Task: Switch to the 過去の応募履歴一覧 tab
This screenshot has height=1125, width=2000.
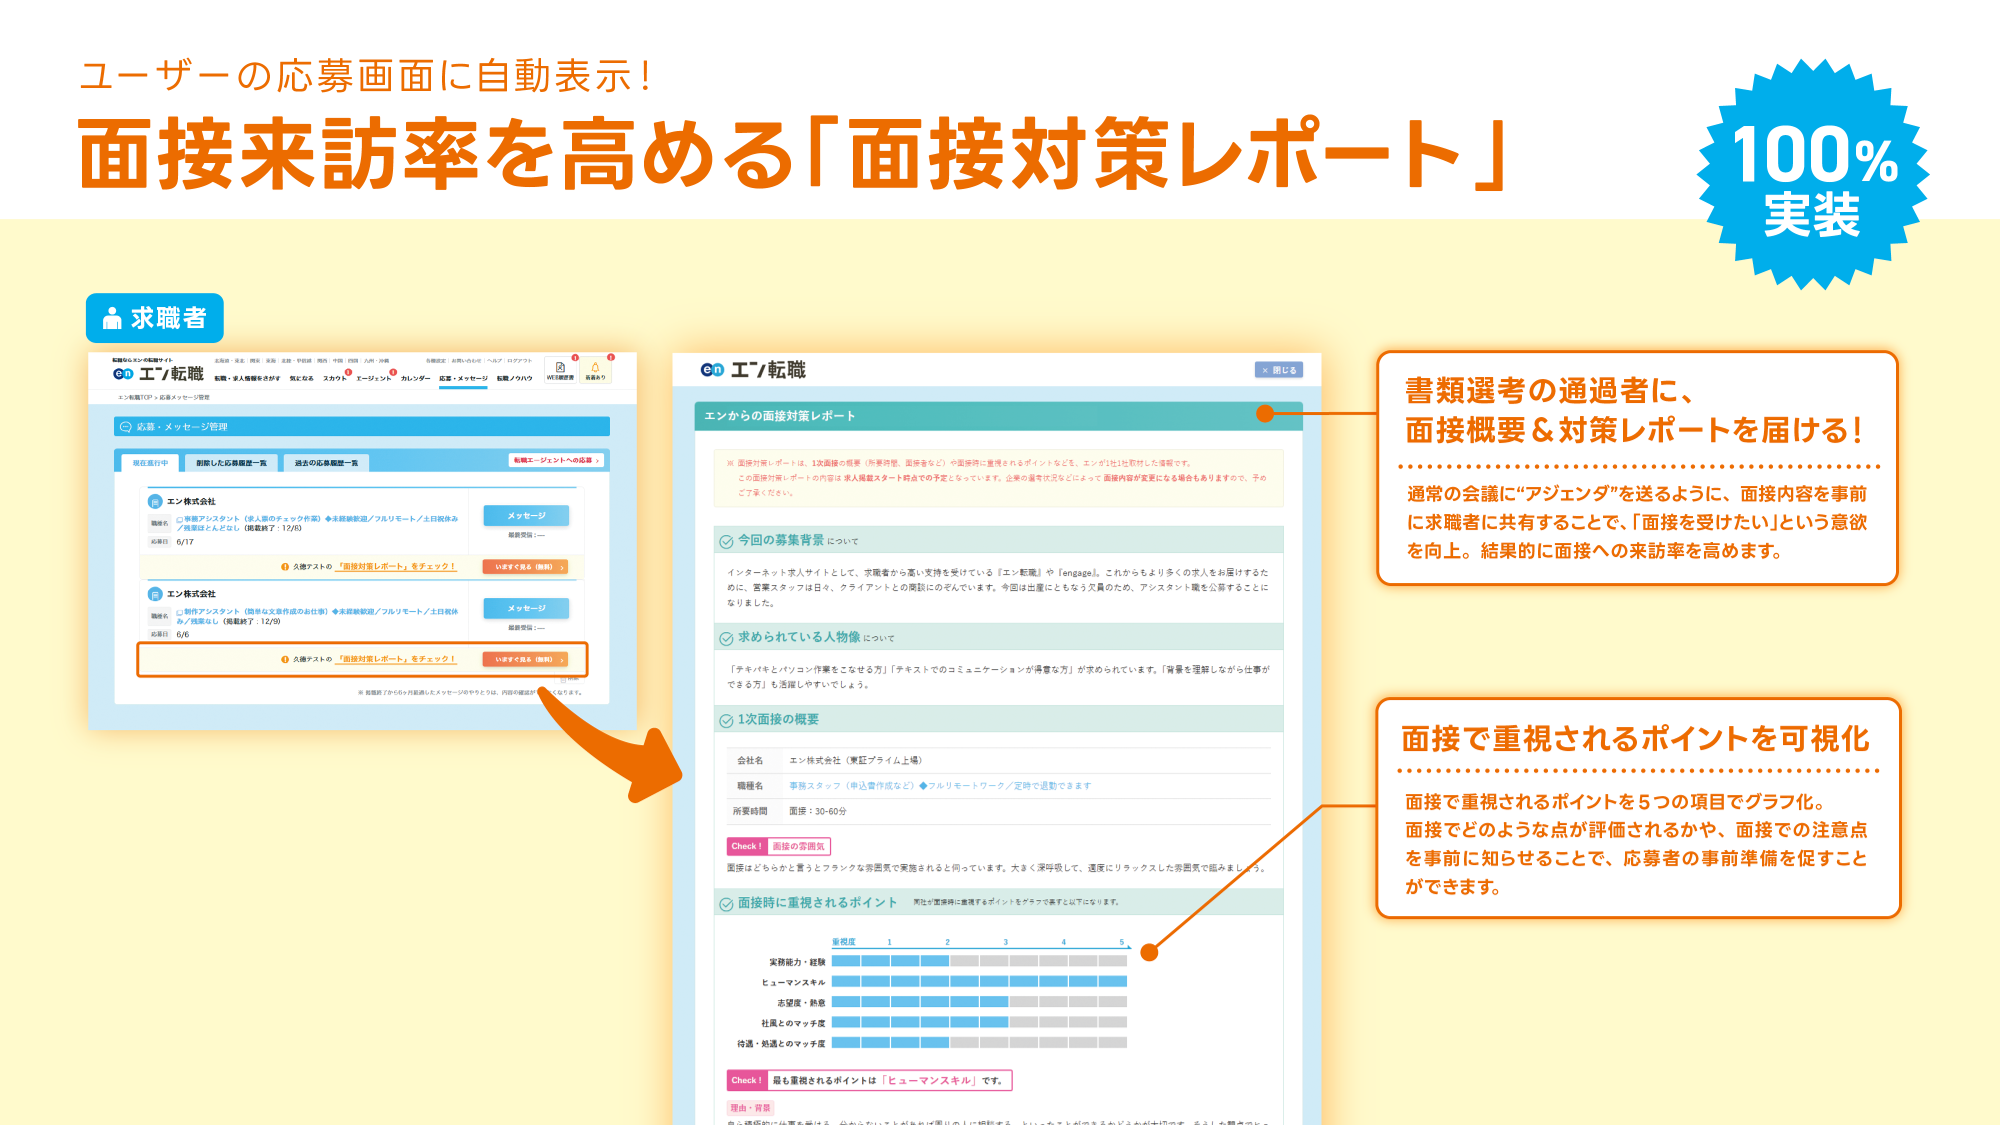Action: (x=325, y=463)
